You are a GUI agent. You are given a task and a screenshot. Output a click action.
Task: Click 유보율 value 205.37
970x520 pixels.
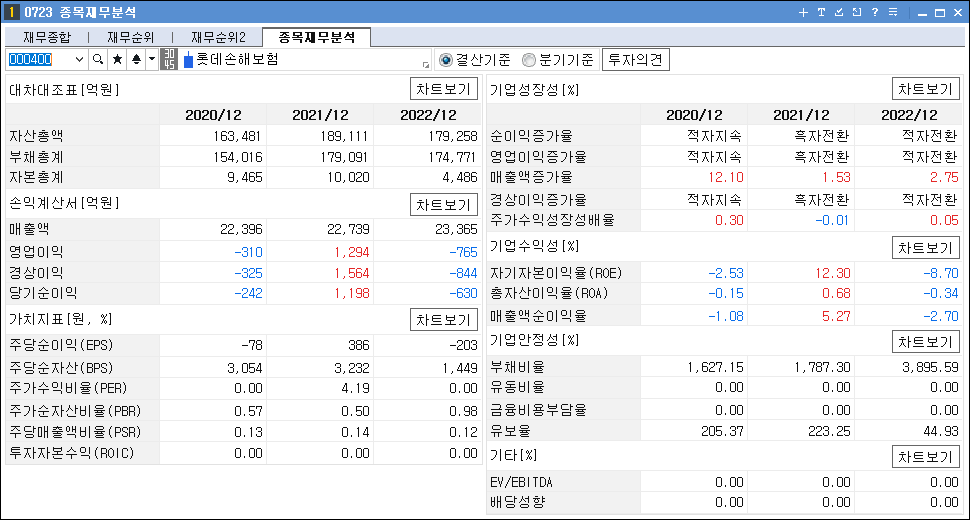pyautogui.click(x=723, y=431)
